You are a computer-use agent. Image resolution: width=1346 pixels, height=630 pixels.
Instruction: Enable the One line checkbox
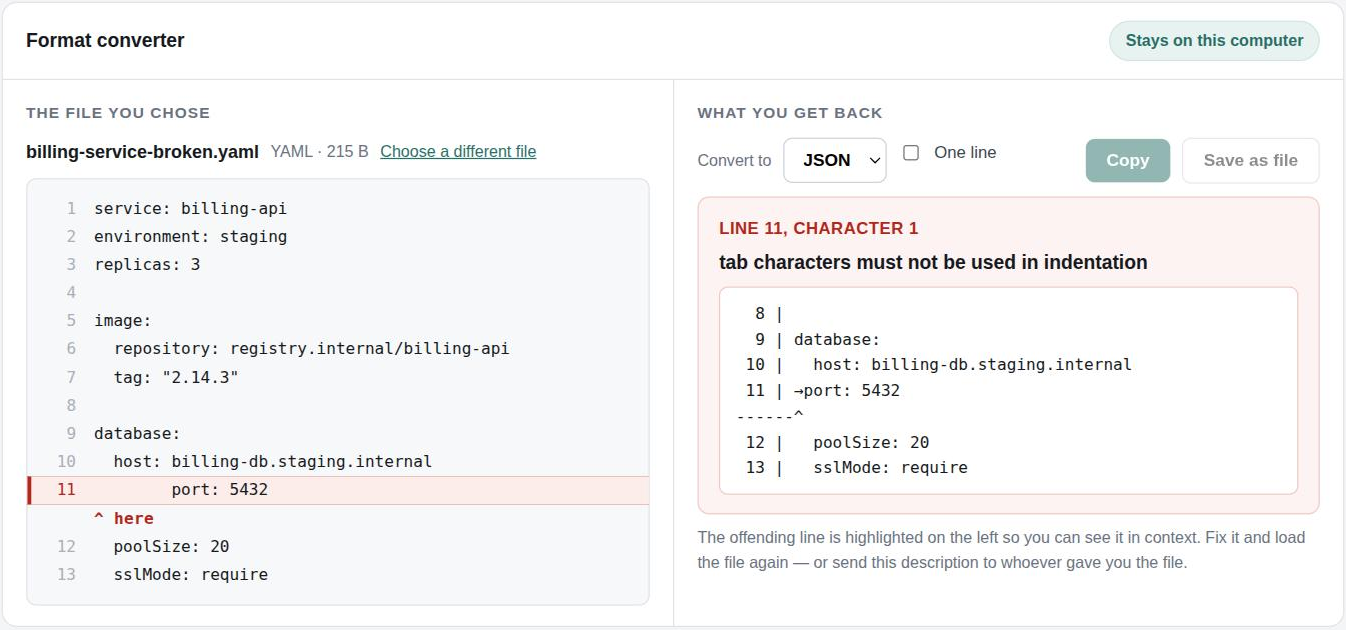(x=911, y=153)
